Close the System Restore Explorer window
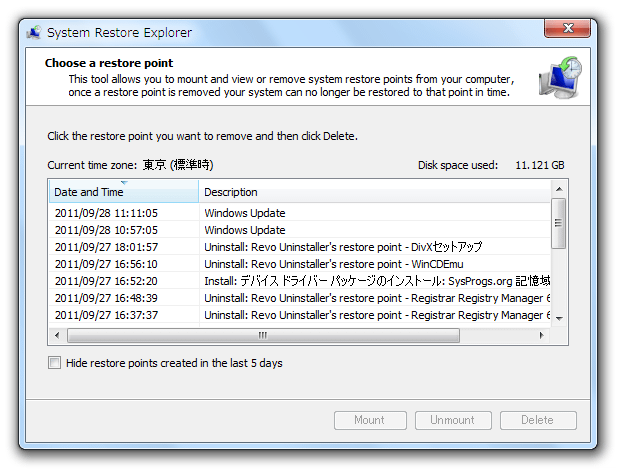Screen dimensions: 620x471 click(567, 28)
